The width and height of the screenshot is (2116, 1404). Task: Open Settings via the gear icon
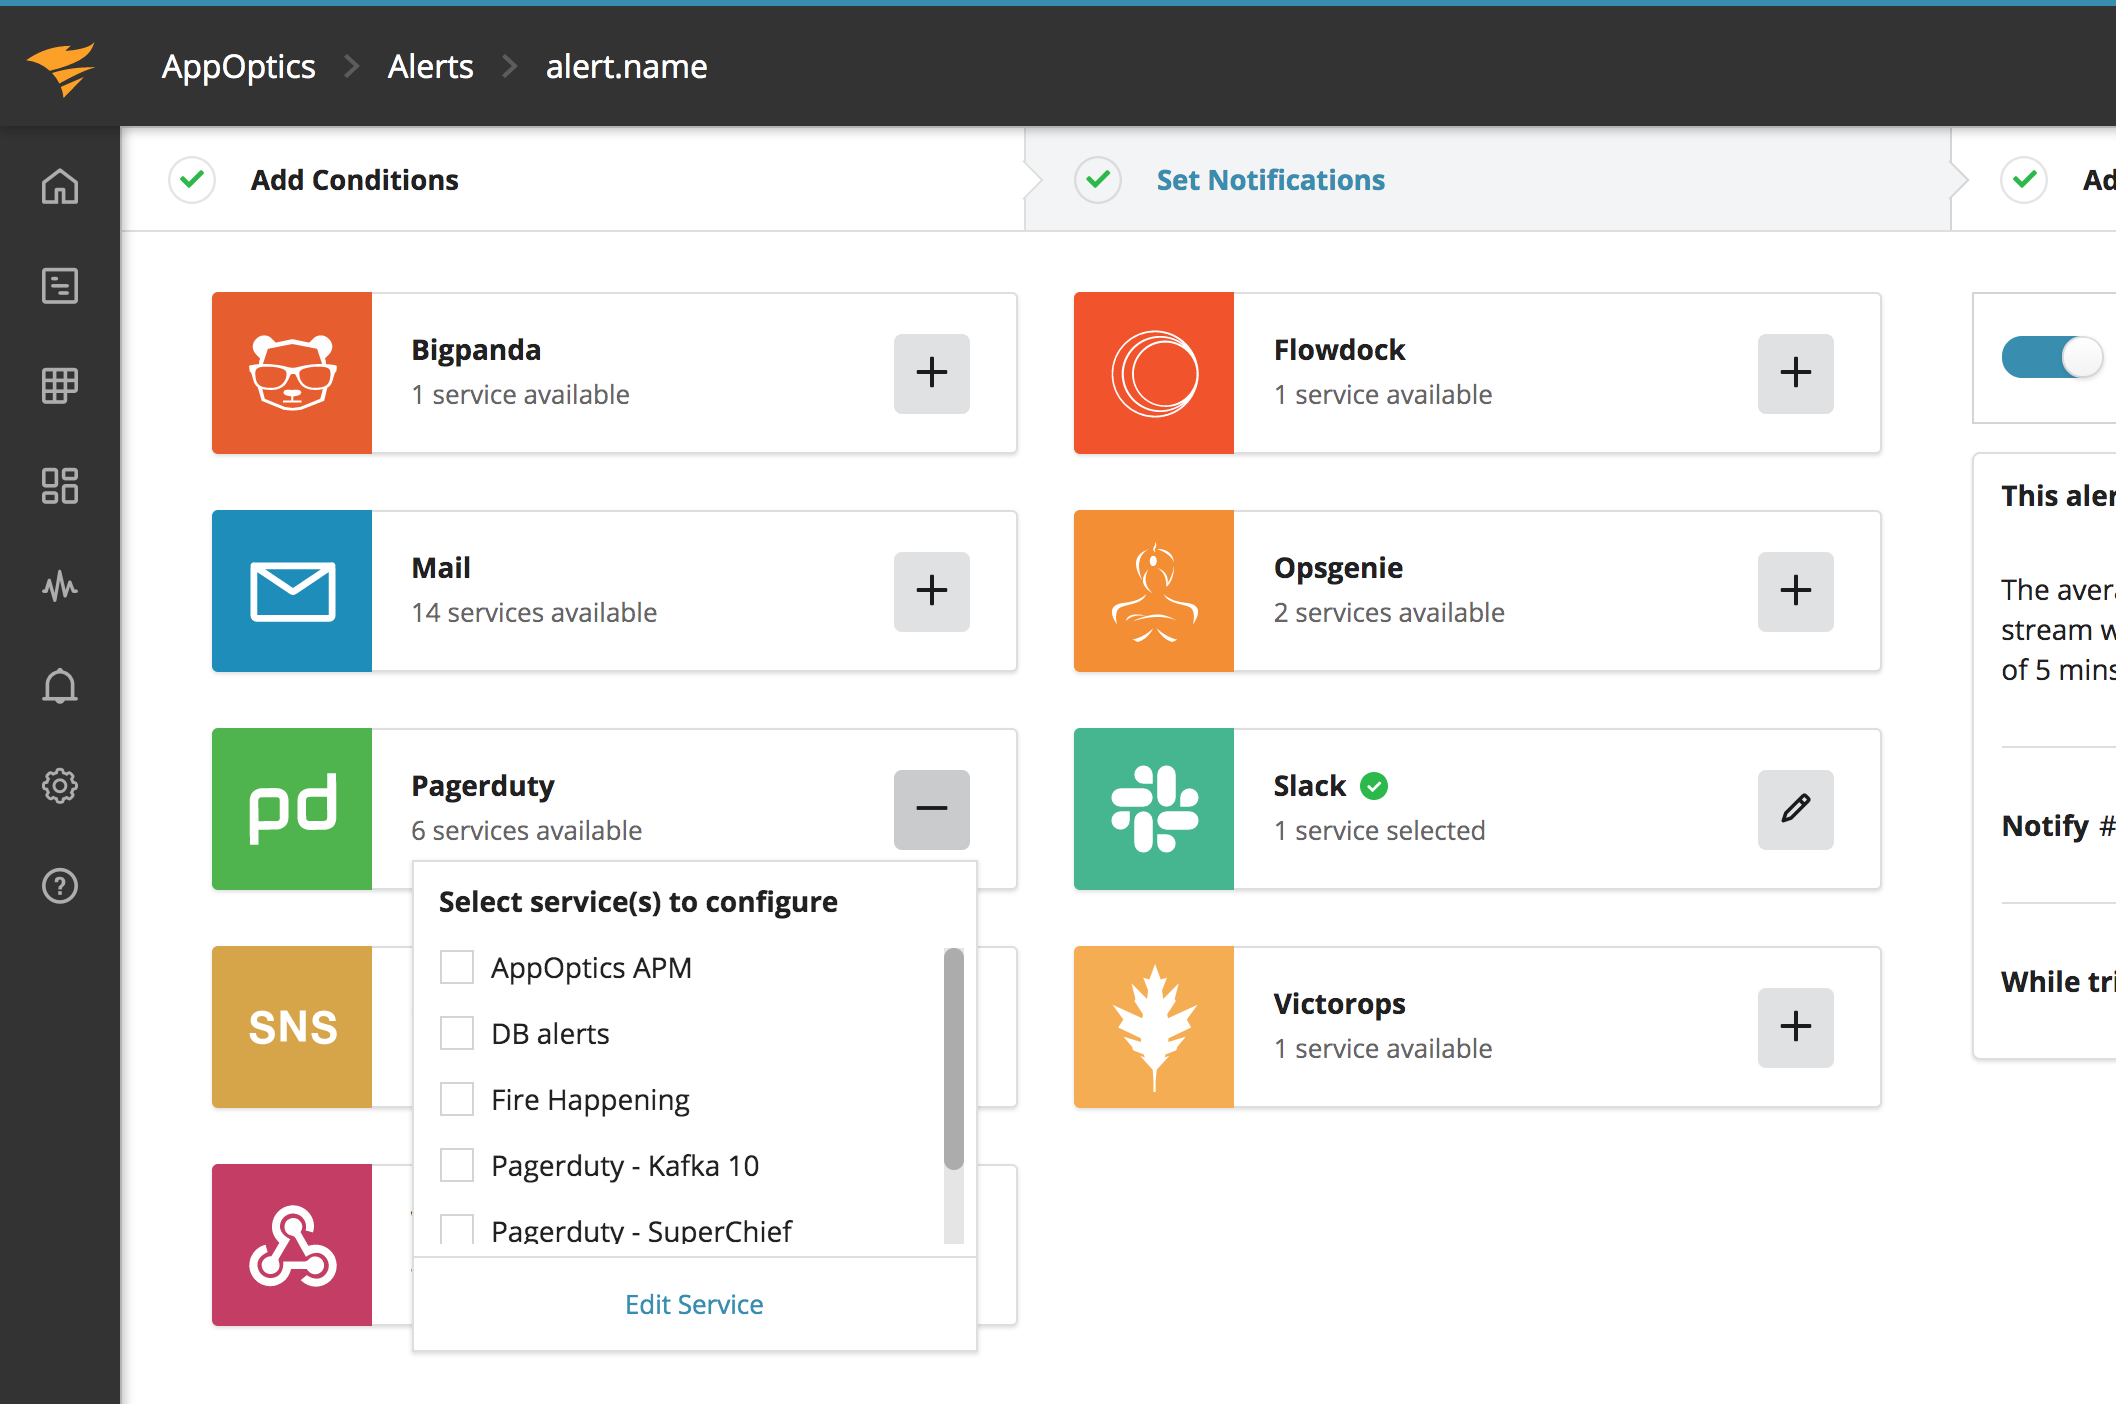coord(60,786)
